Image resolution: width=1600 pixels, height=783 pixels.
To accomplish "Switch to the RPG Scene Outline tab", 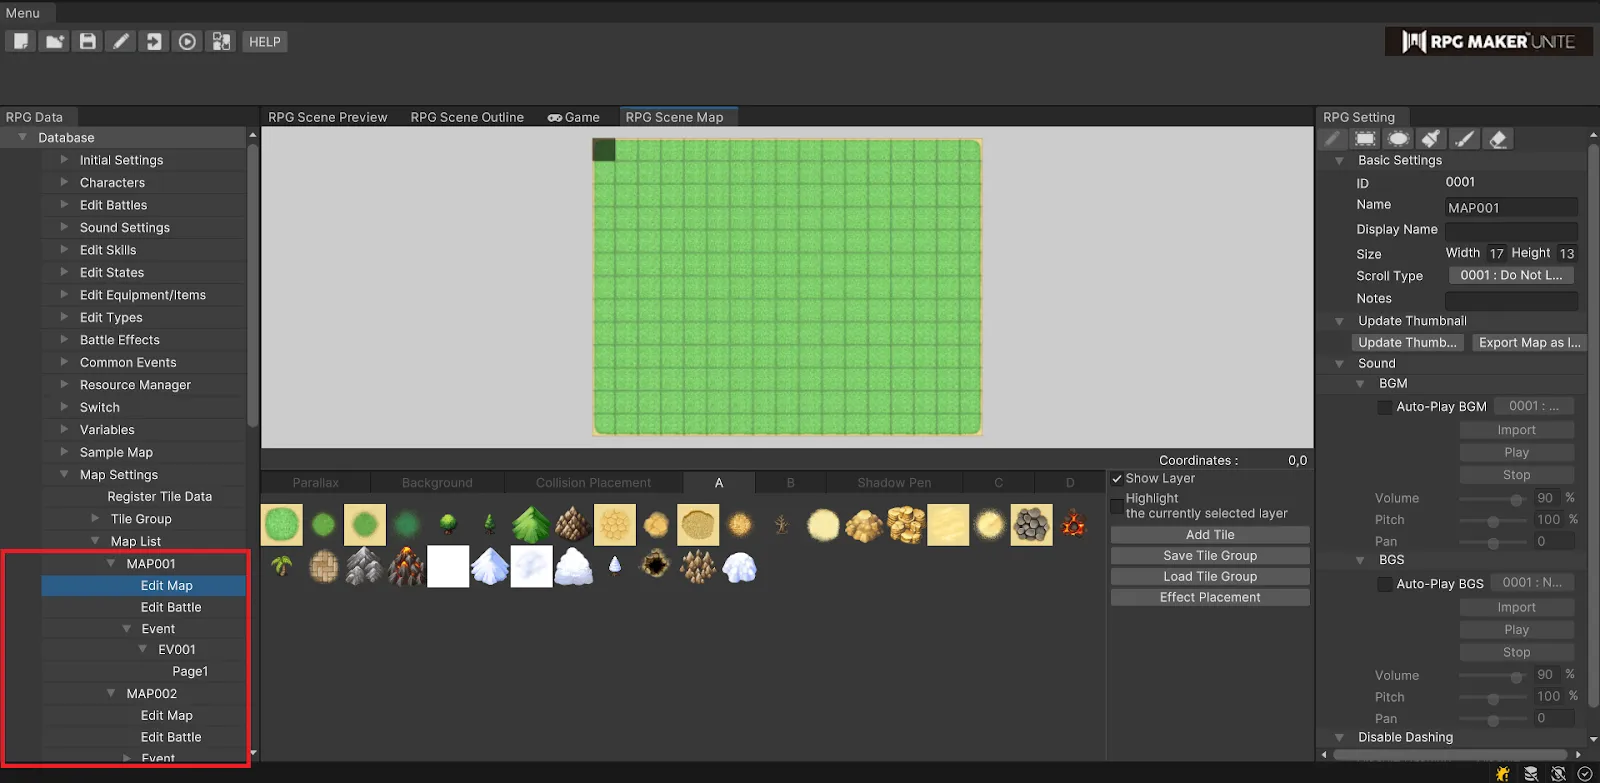I will click(x=467, y=117).
